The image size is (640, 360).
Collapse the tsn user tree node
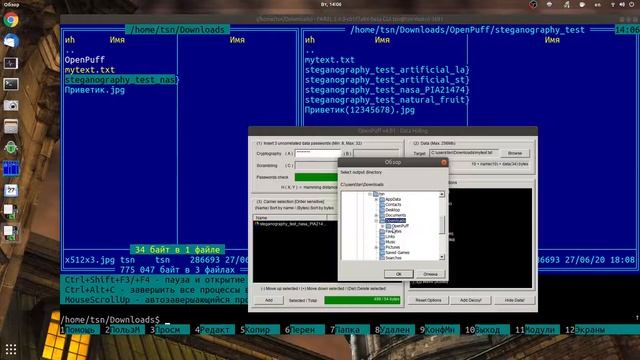pos(370,194)
